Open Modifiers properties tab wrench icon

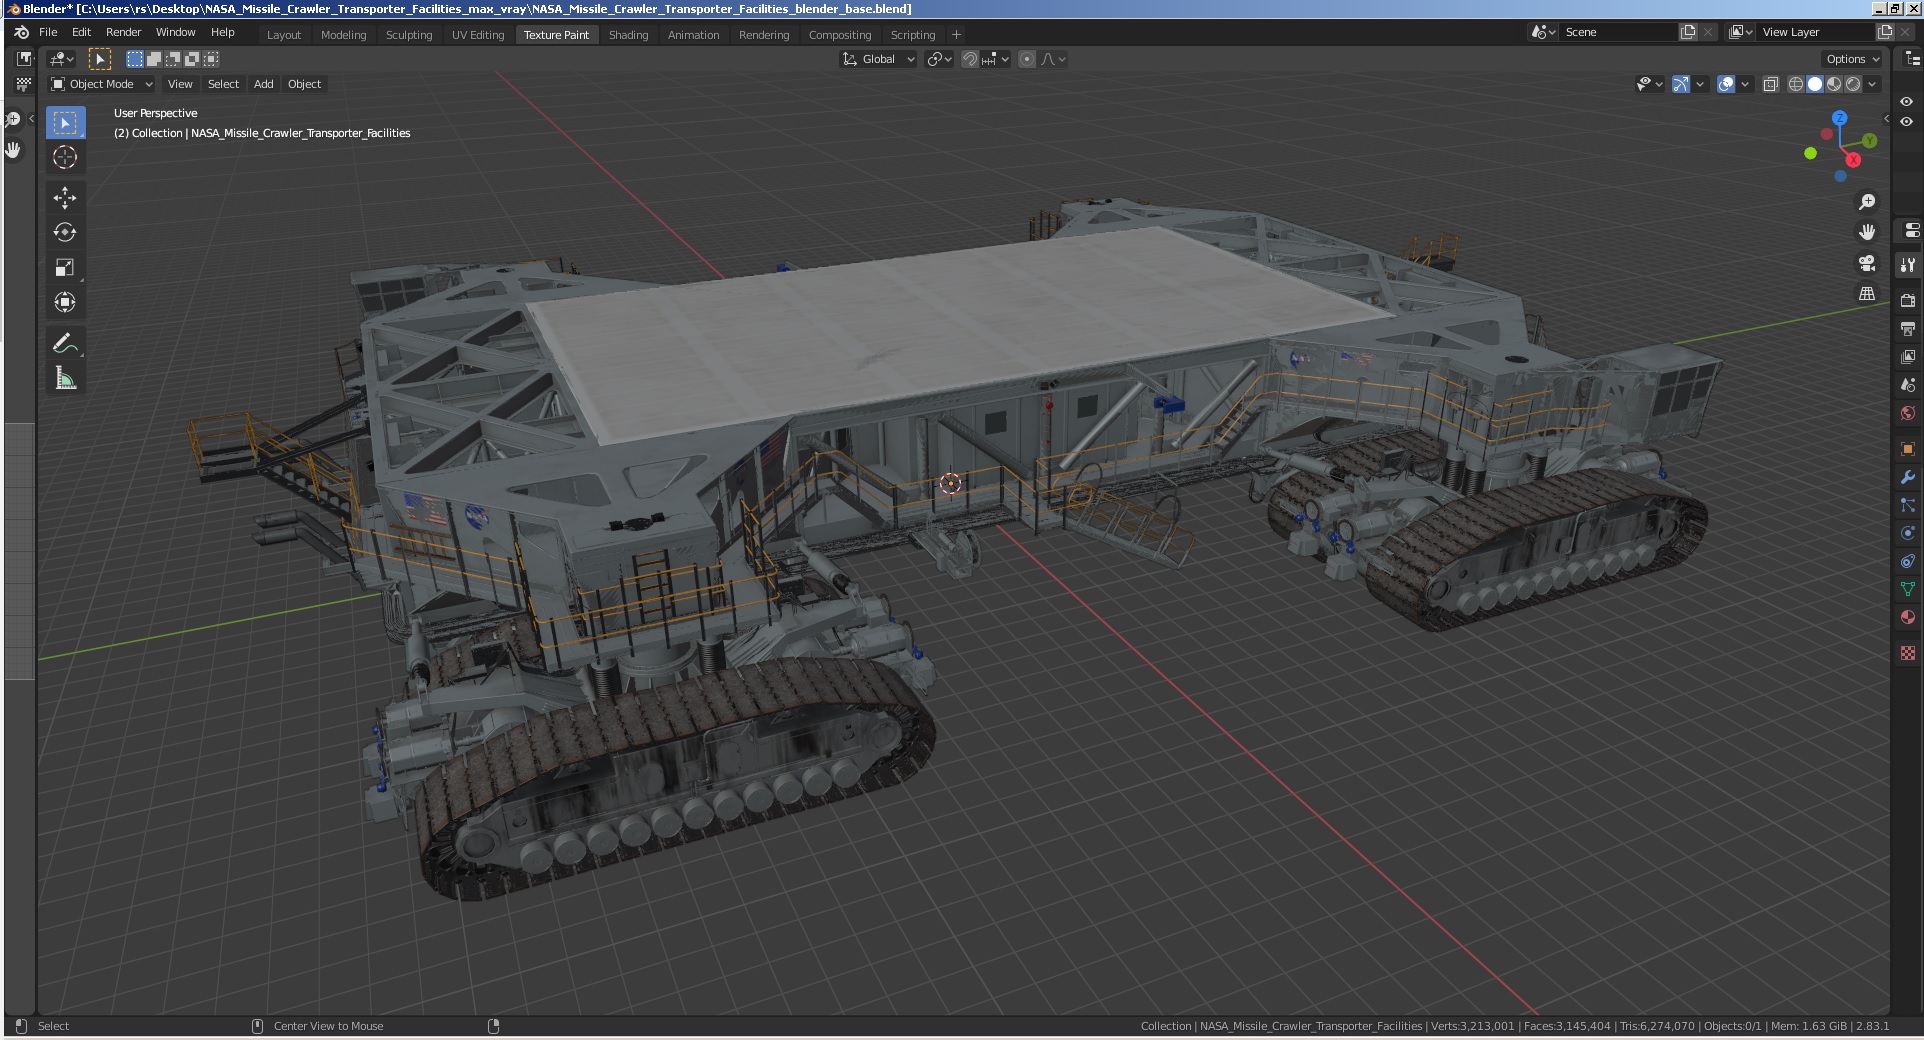tap(1908, 477)
